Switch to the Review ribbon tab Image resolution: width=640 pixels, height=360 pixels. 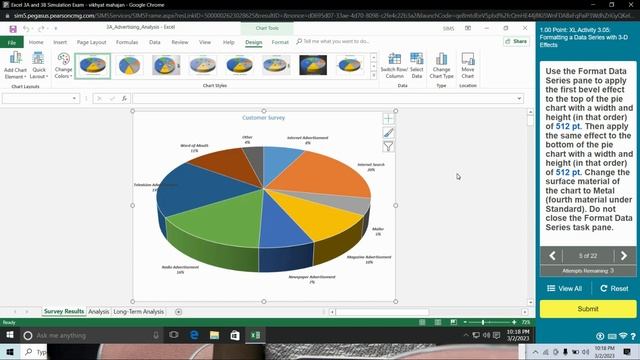[180, 42]
